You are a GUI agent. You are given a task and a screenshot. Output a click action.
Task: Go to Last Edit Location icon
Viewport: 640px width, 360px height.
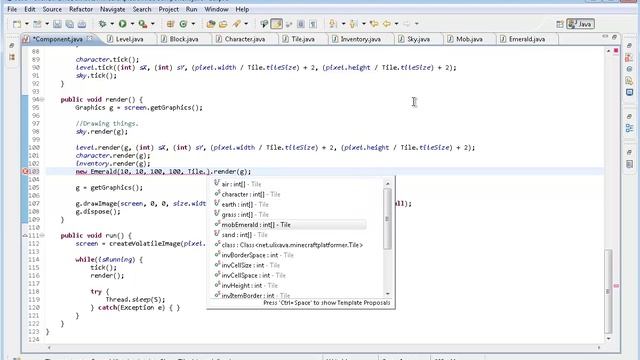click(x=374, y=24)
